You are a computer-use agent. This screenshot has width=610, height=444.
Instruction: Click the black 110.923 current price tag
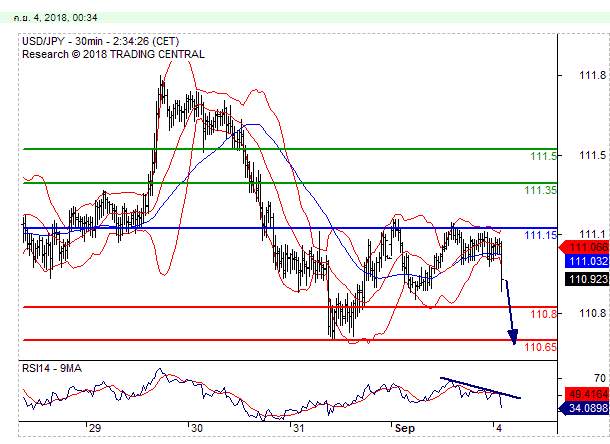pyautogui.click(x=587, y=279)
